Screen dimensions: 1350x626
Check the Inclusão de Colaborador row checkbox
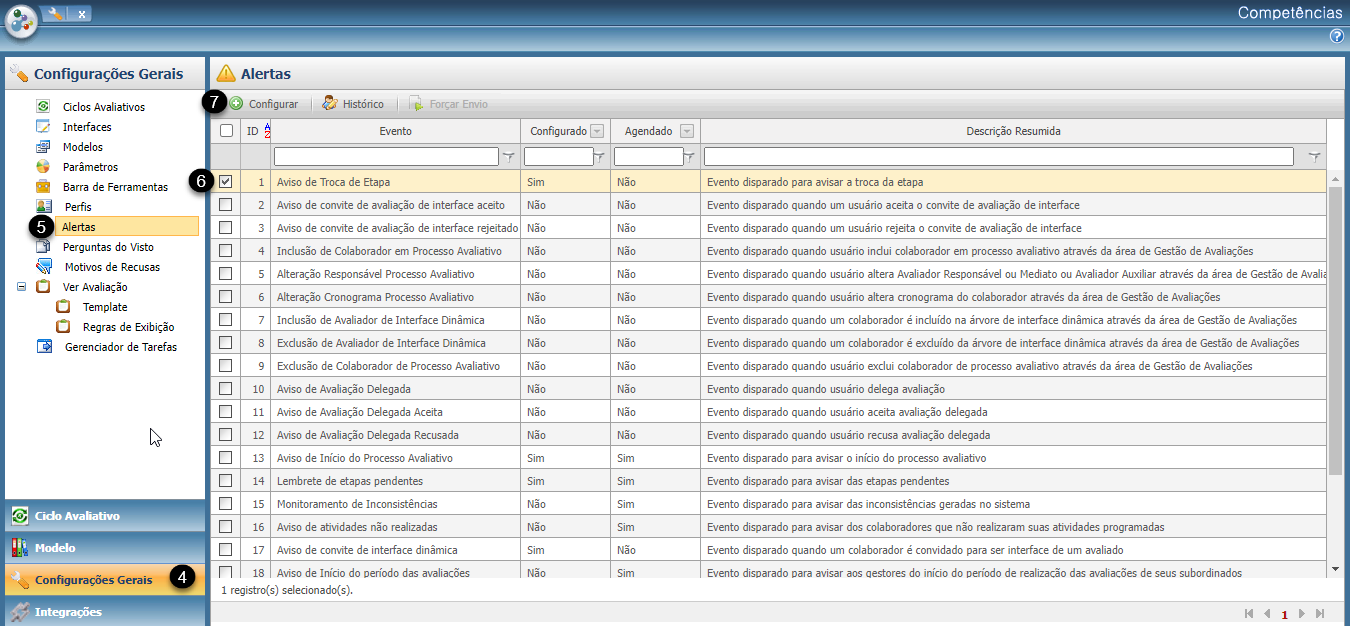pyautogui.click(x=226, y=250)
